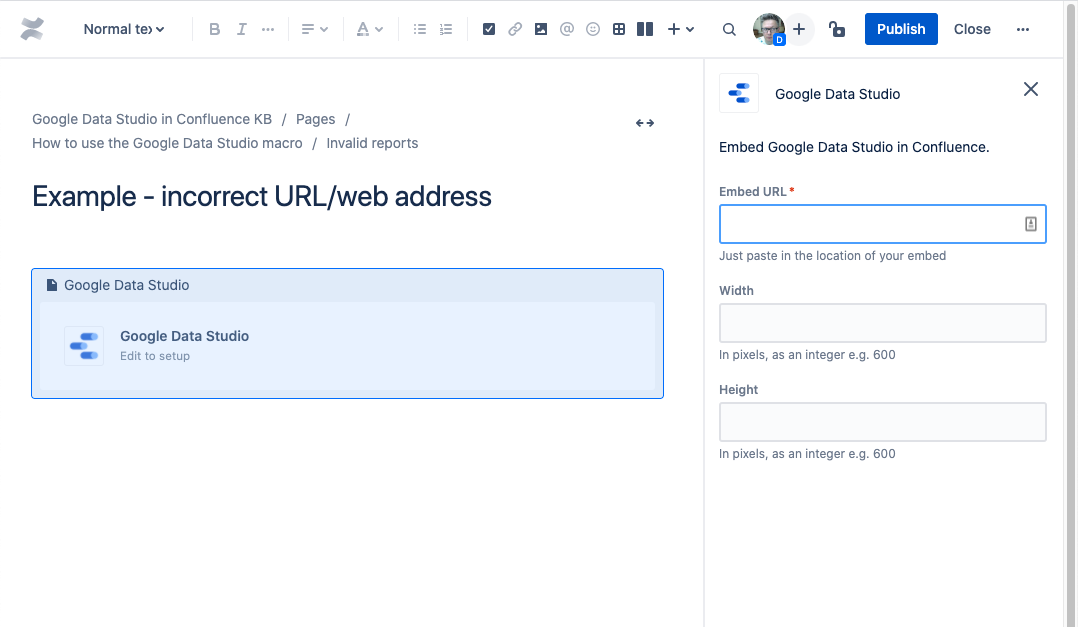The width and height of the screenshot is (1078, 627).
Task: Insert an image or file
Action: pyautogui.click(x=541, y=29)
